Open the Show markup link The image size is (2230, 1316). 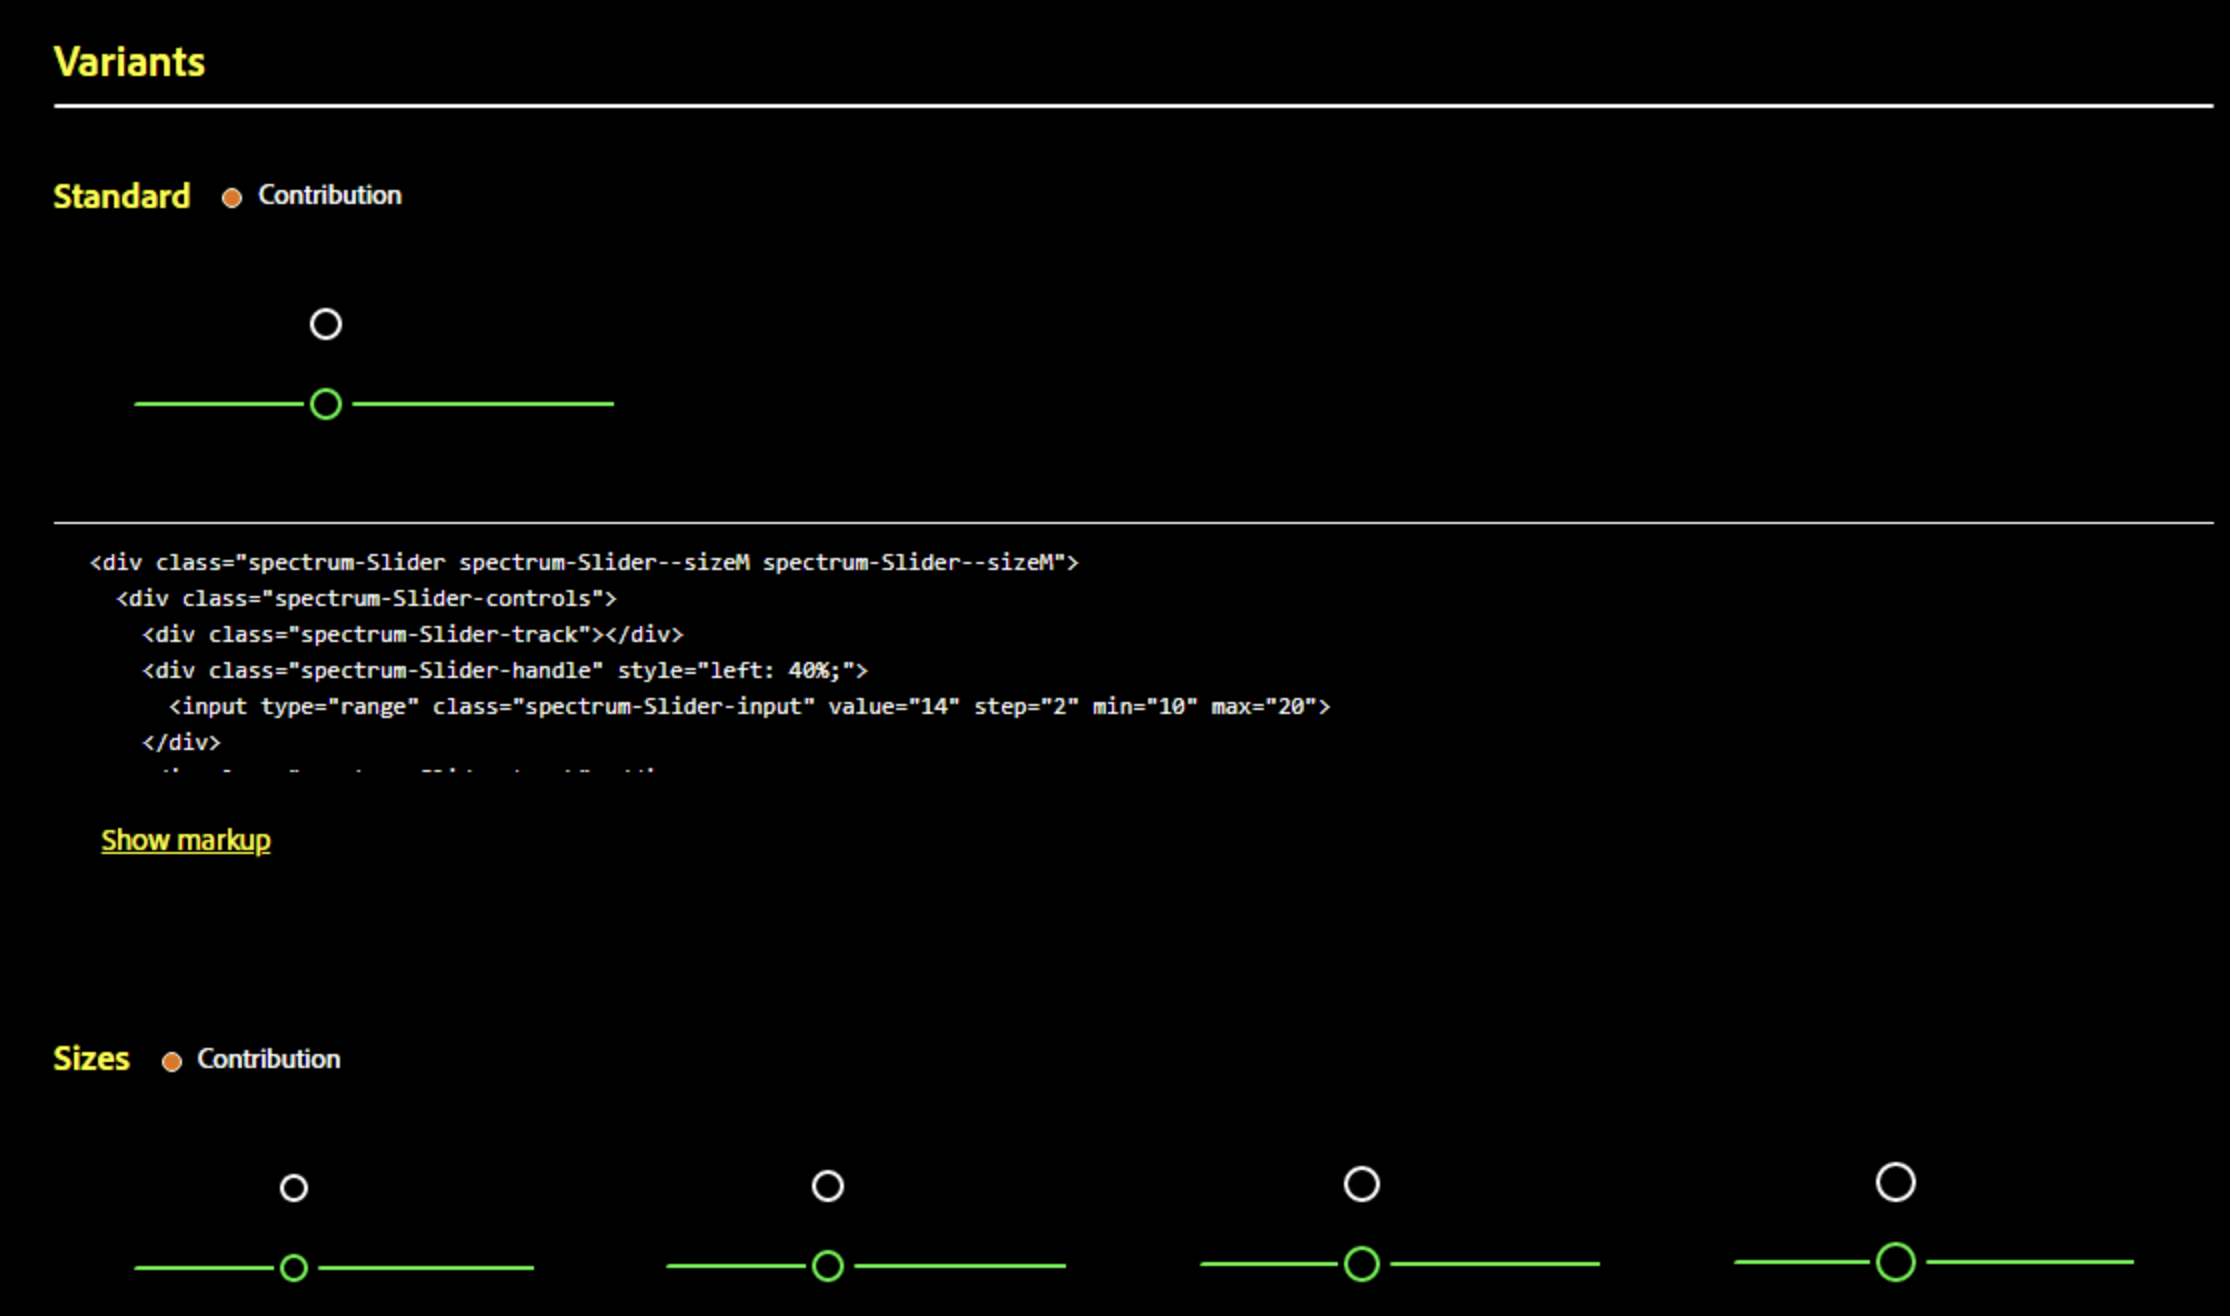186,840
